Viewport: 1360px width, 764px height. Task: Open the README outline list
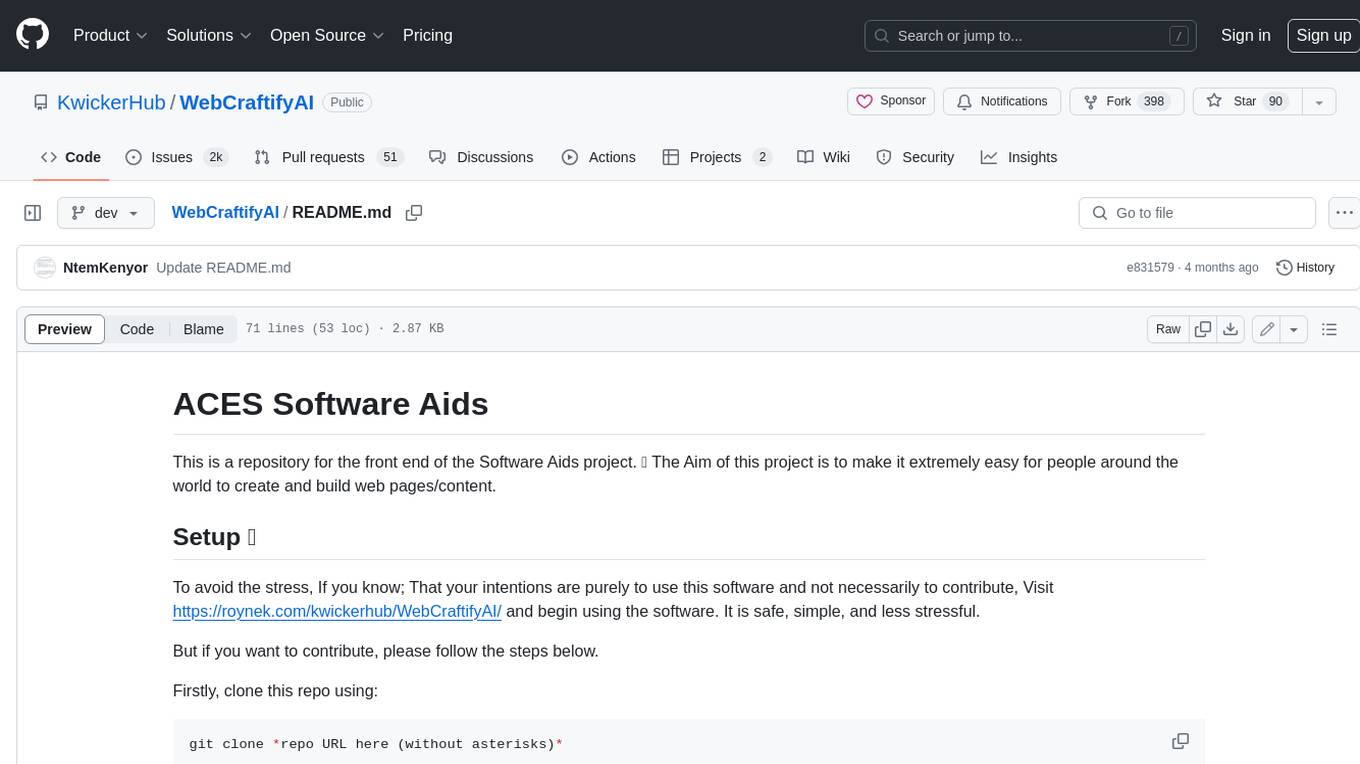pos(1329,329)
